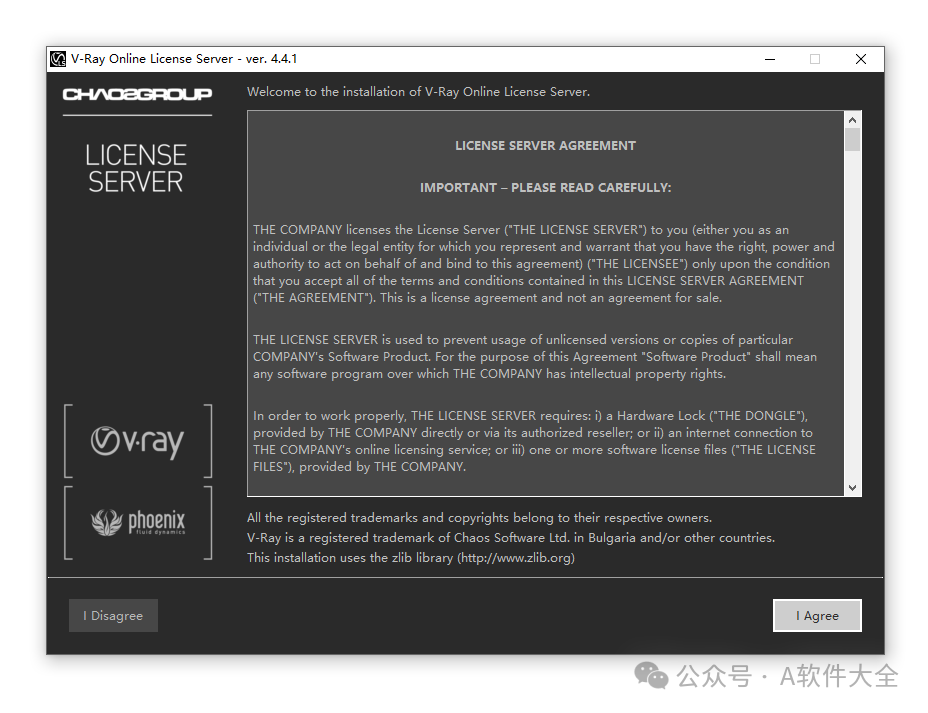Click the 'All the registered trademarks' line
The image size is (928, 713).
pos(479,518)
